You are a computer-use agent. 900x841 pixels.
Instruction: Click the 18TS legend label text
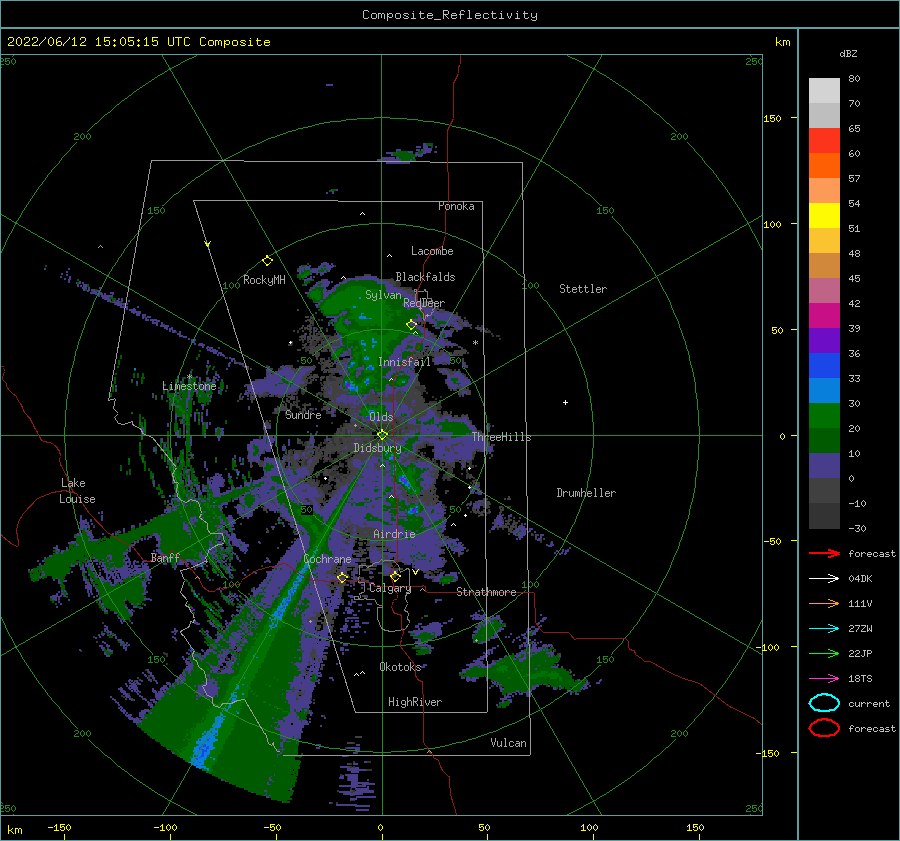860,679
